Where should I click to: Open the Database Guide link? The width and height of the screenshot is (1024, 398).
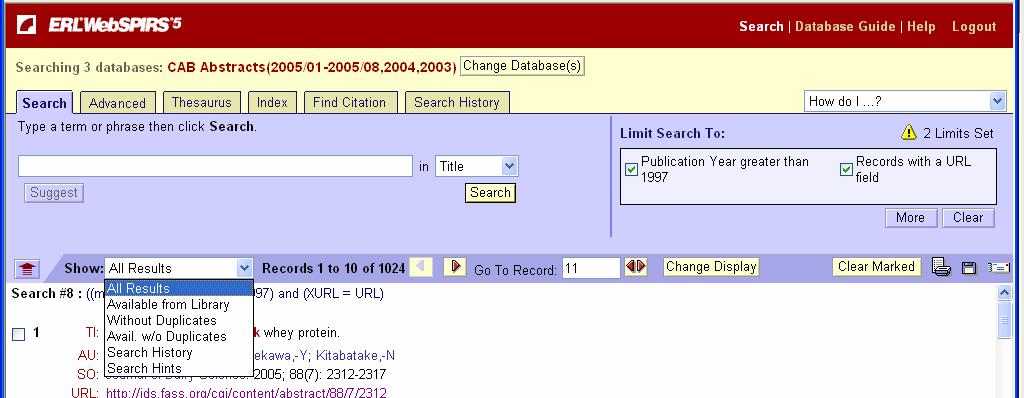pos(845,27)
